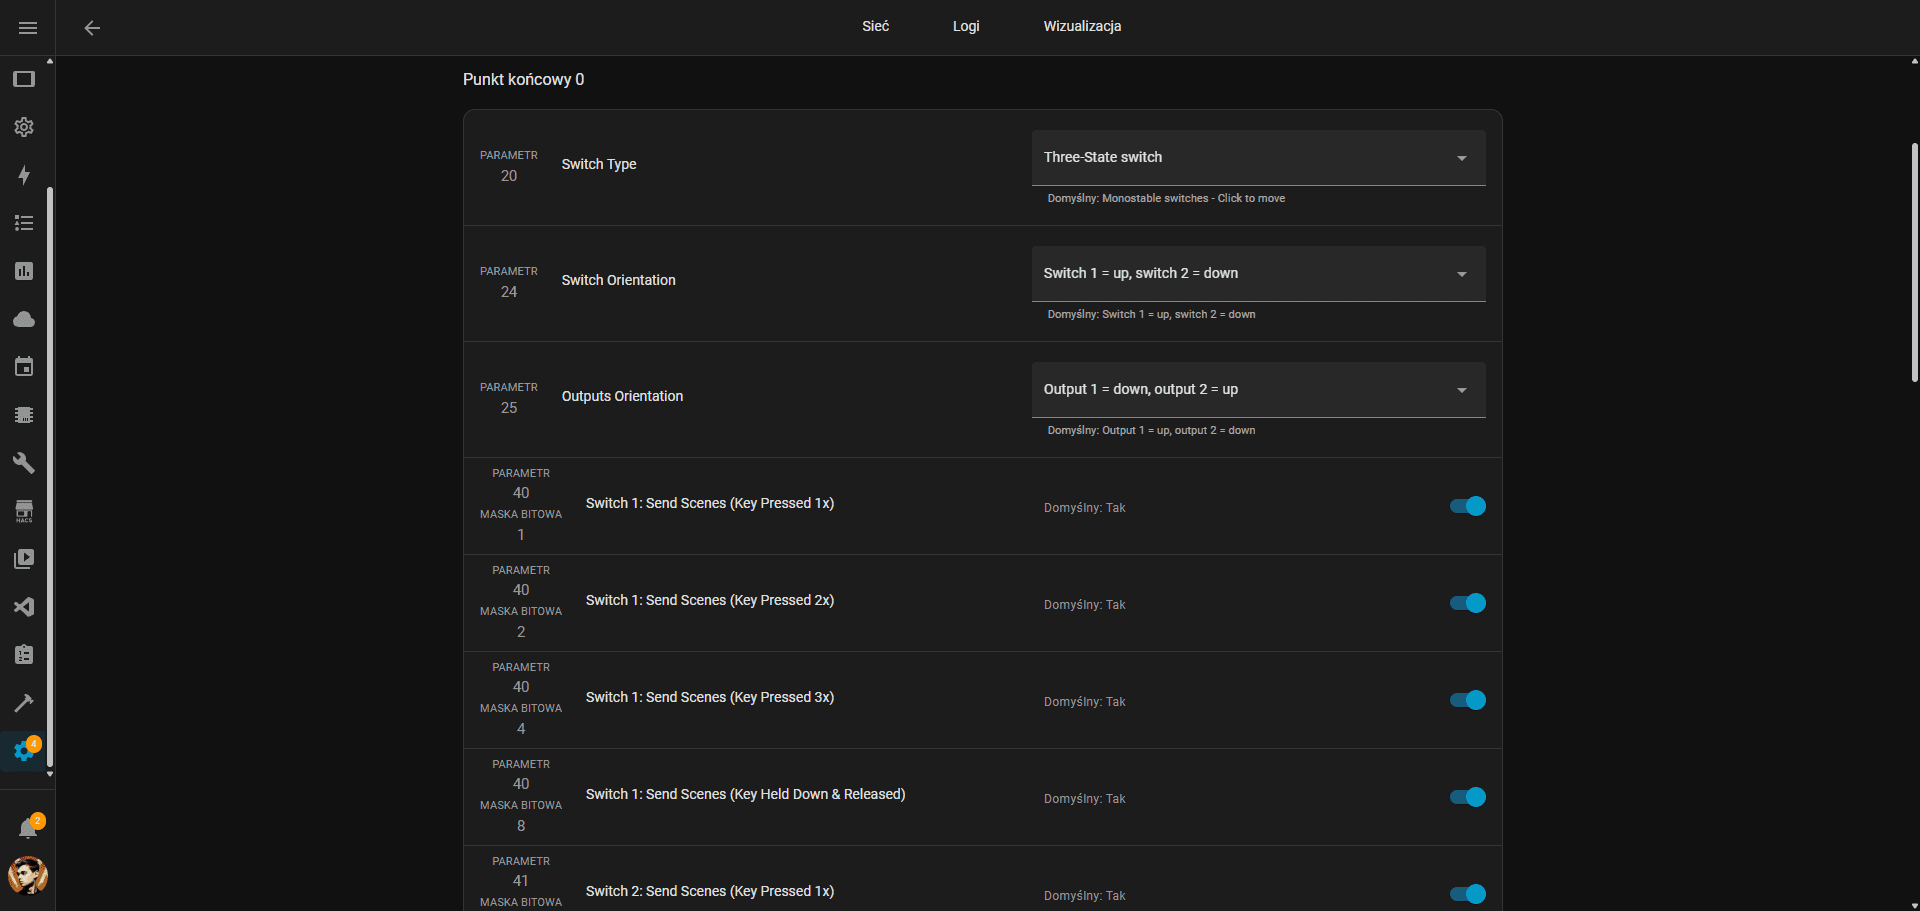Toggle Switch 1 Key Pressed 3x scenes
1920x911 pixels.
[x=1467, y=700]
